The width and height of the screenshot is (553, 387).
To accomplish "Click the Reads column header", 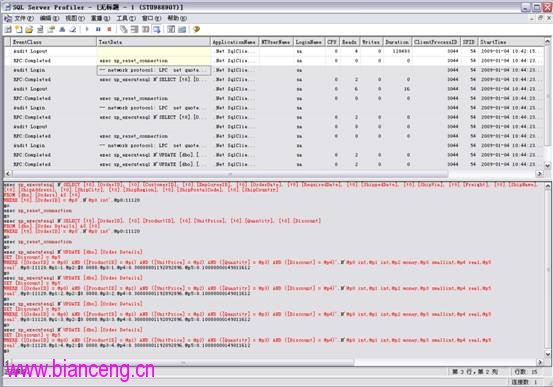I will pyautogui.click(x=350, y=42).
